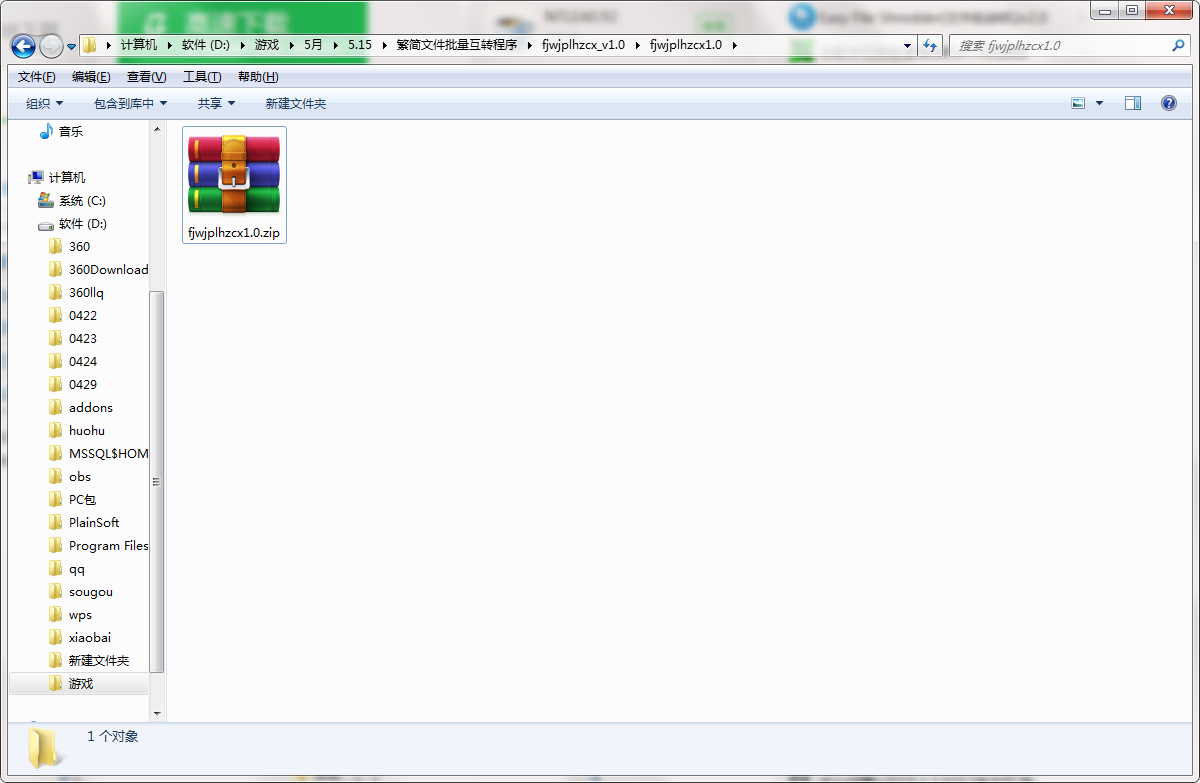Click the change view icon in the toolbar
The image size is (1200, 783).
coord(1078,103)
